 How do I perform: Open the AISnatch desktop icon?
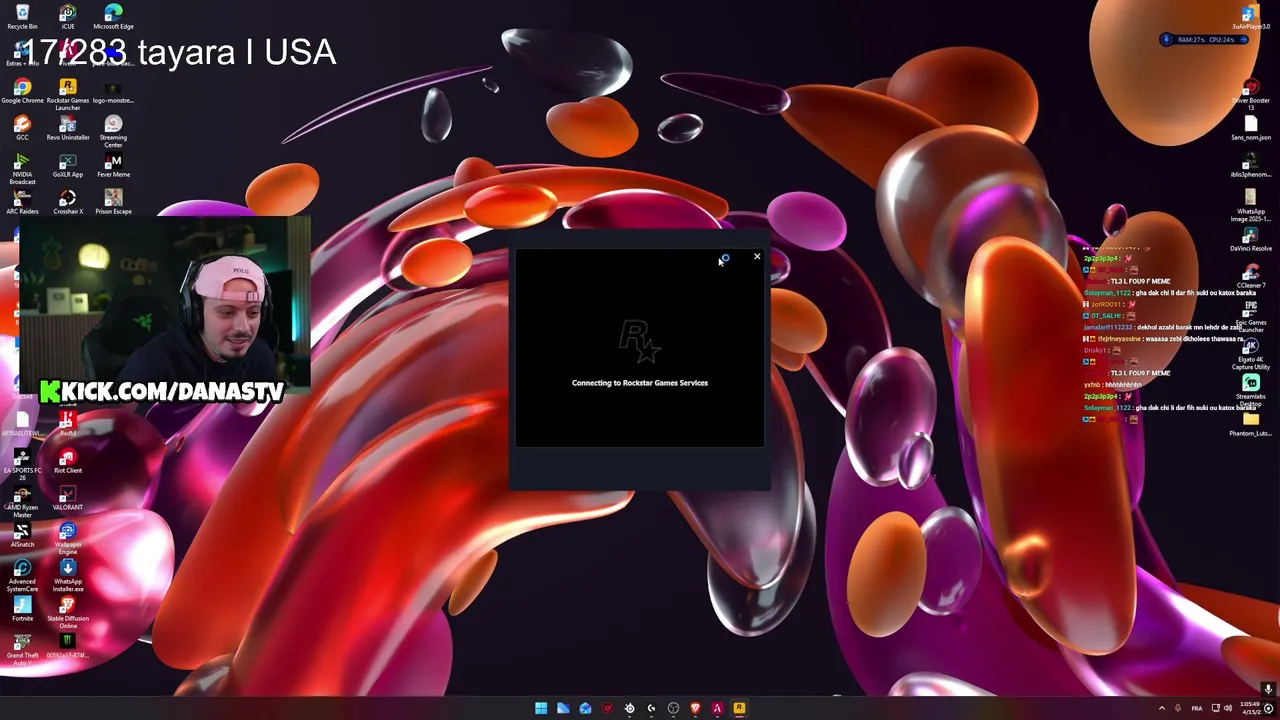tap(22, 535)
